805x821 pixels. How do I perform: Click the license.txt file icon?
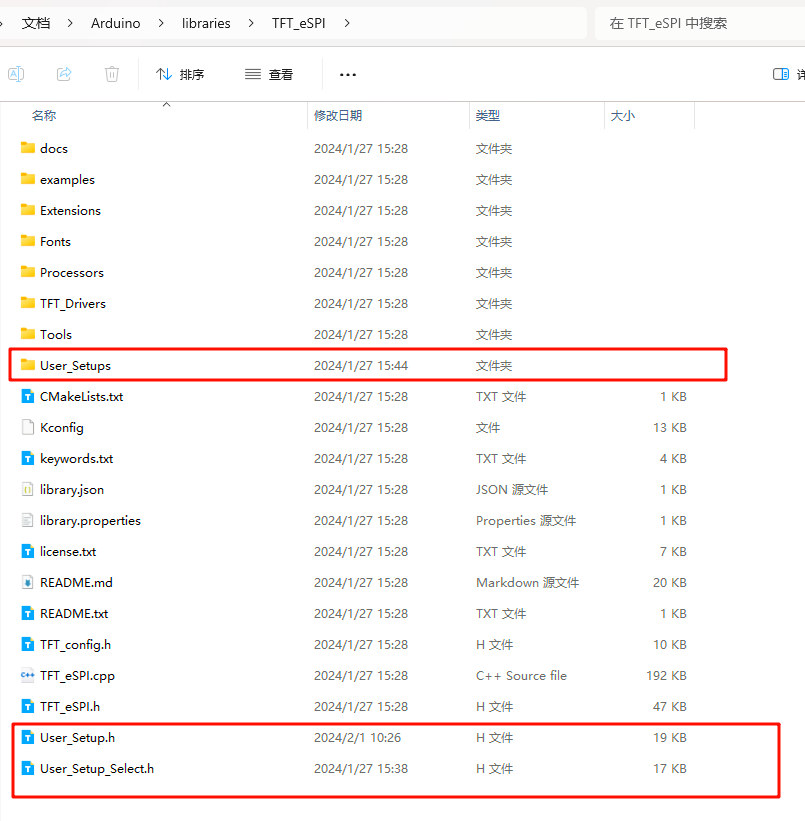28,551
